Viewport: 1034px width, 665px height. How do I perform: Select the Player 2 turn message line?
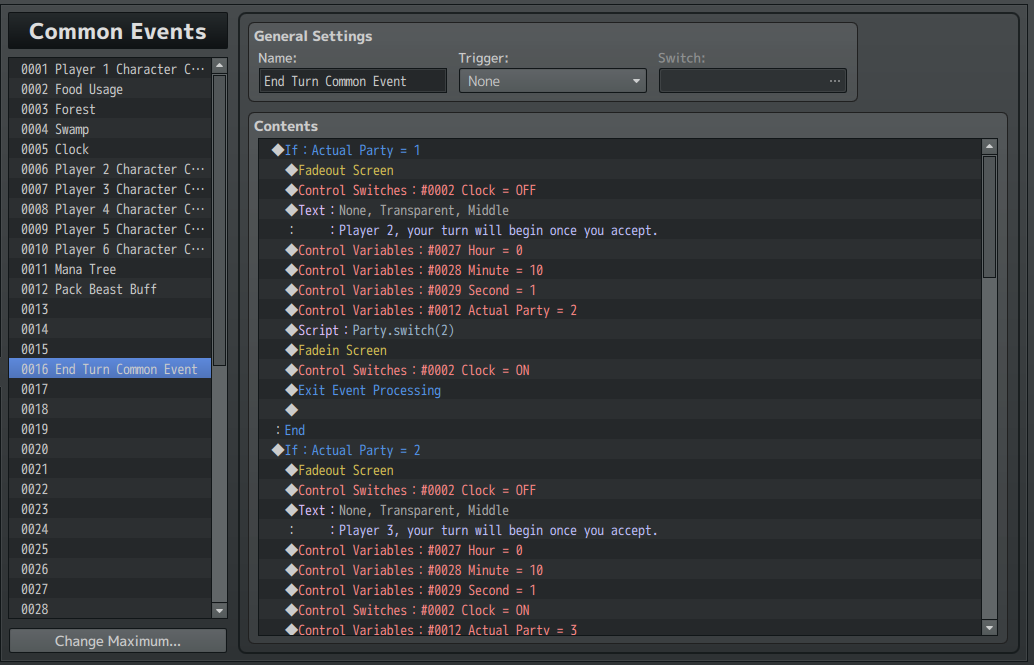click(619, 230)
